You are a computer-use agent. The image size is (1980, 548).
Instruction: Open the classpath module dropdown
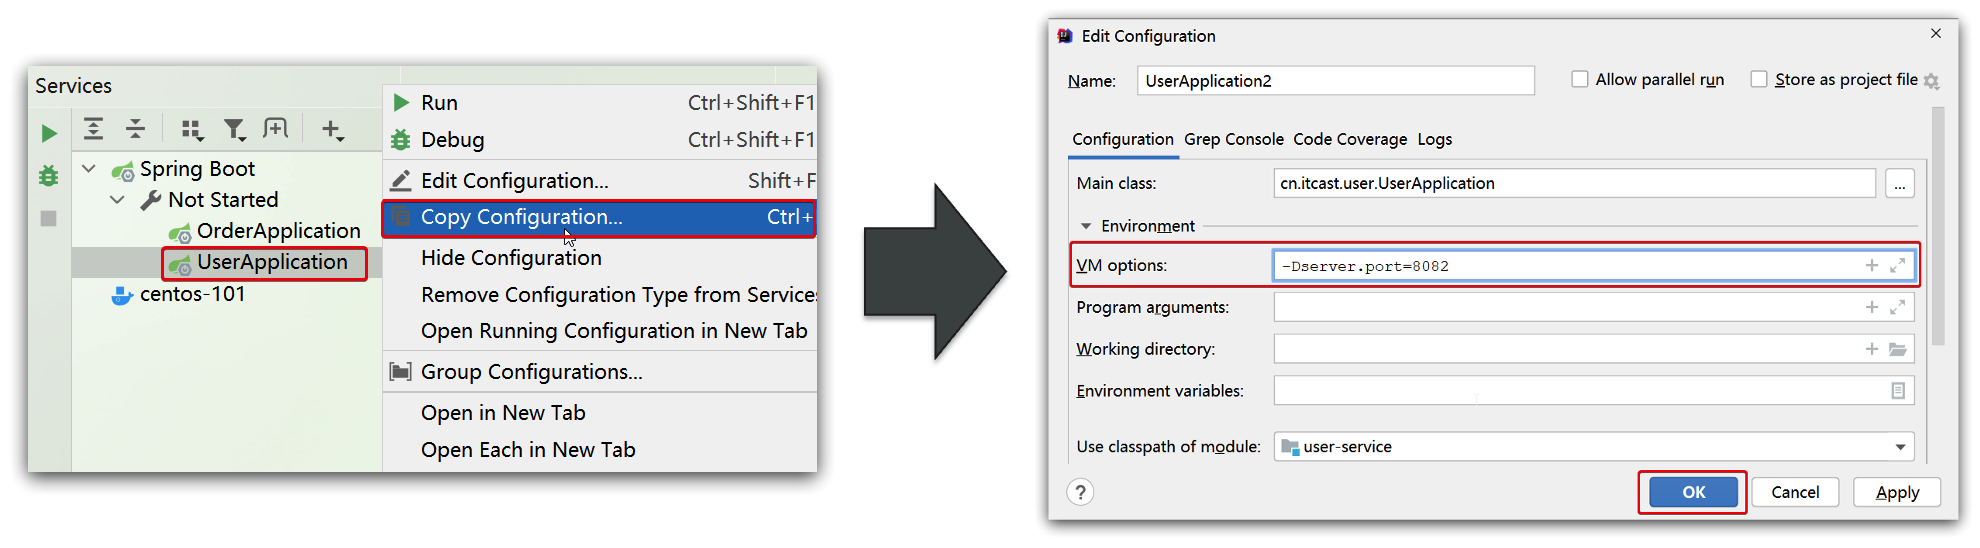coord(1900,447)
